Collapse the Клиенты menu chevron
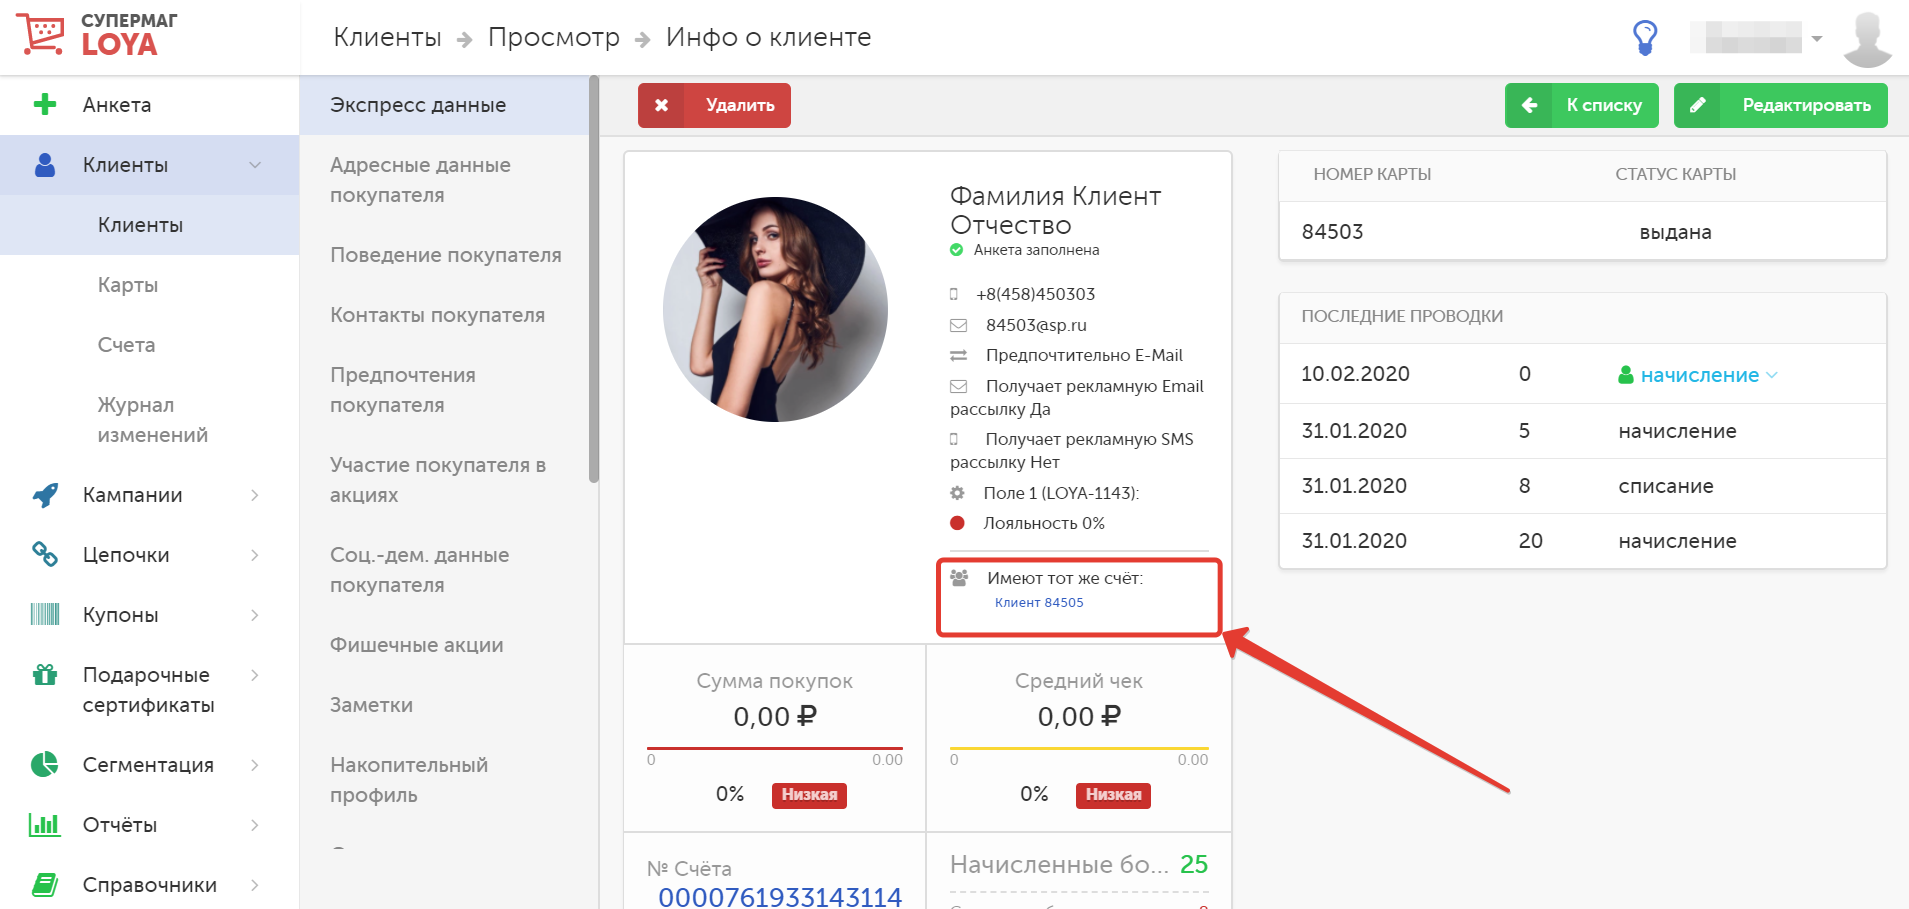The height and width of the screenshot is (909, 1909). point(255,165)
